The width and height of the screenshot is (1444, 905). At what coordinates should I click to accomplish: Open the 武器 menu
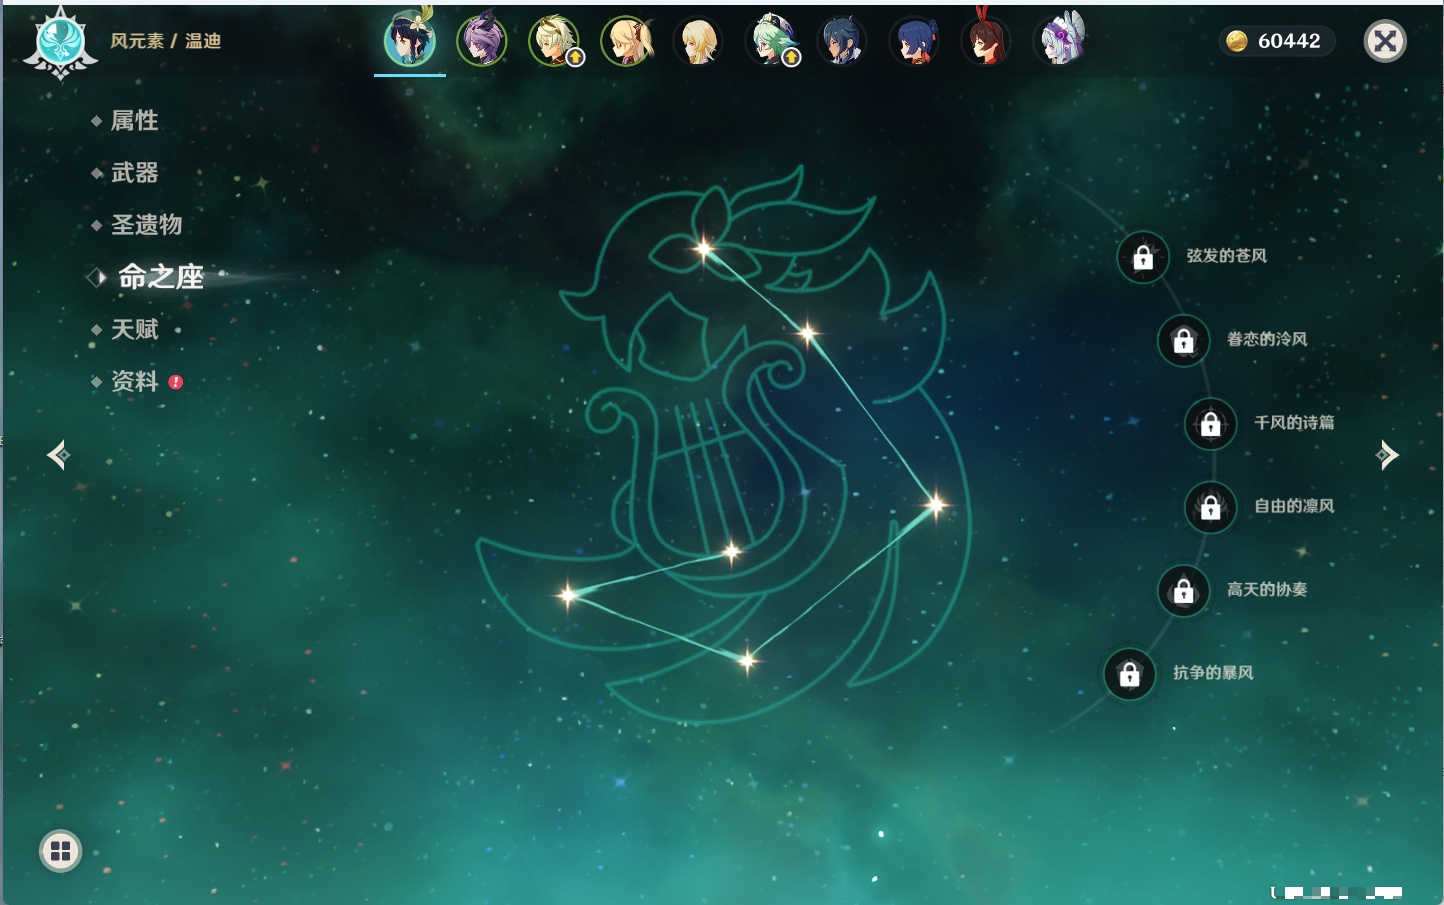pos(134,173)
